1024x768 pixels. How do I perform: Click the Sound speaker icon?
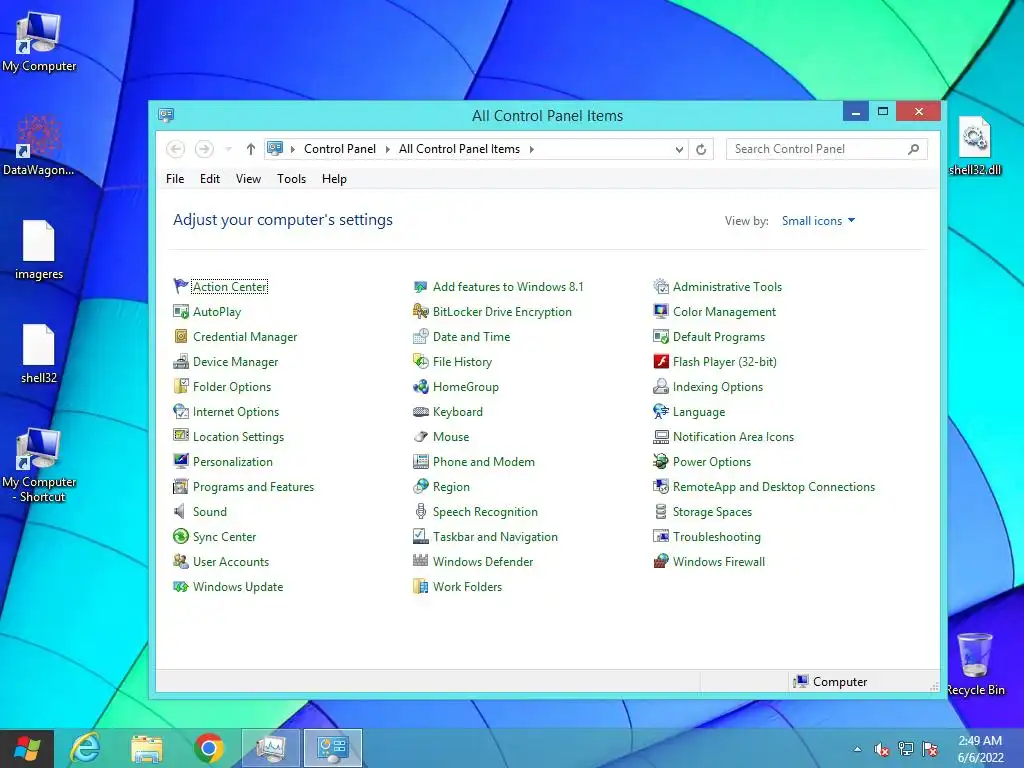[181, 511]
